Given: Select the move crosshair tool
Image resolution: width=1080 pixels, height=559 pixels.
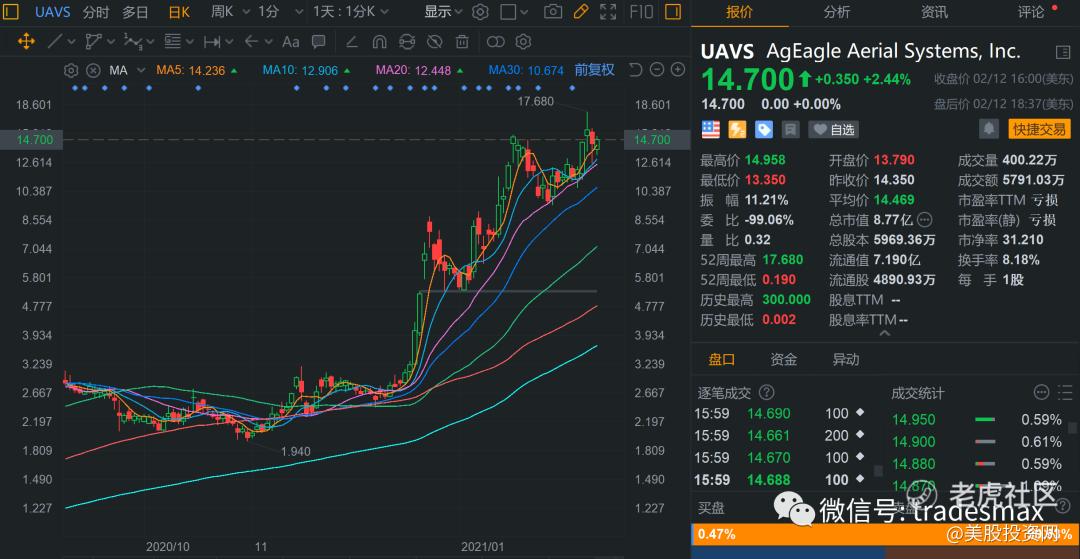Looking at the screenshot, I should (x=26, y=42).
